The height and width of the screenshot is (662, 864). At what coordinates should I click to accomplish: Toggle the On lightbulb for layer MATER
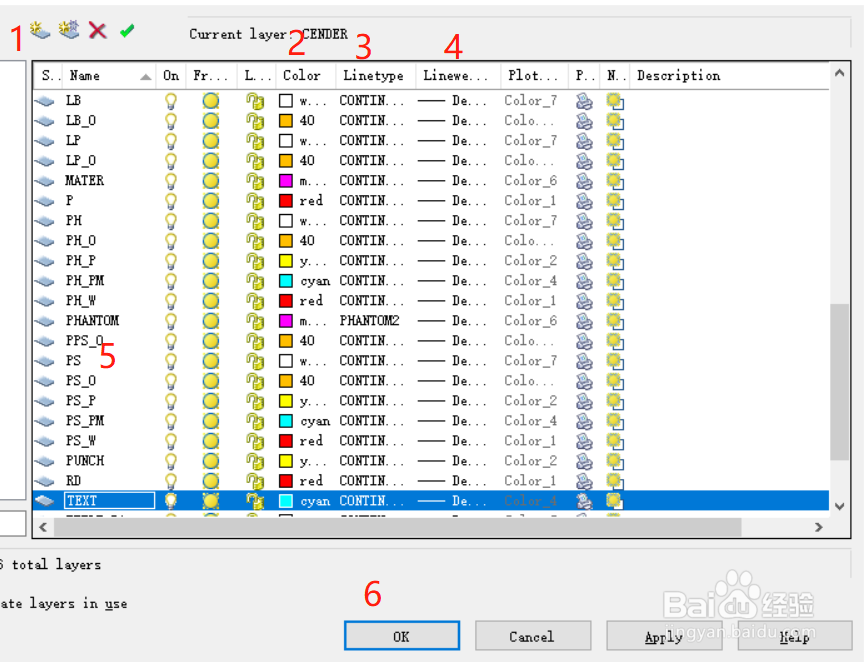point(171,181)
